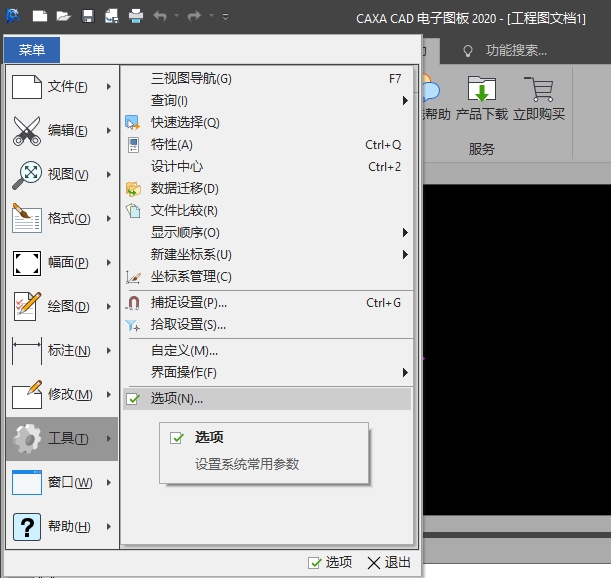This screenshot has height=578, width=611.
Task: Open file using the folder icon in the title bar
Action: (63, 16)
